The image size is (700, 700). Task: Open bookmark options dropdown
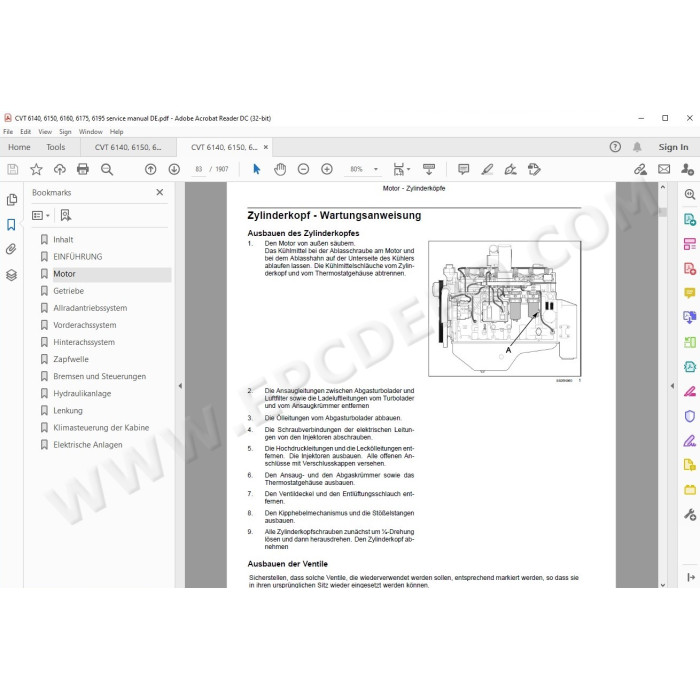[x=41, y=216]
